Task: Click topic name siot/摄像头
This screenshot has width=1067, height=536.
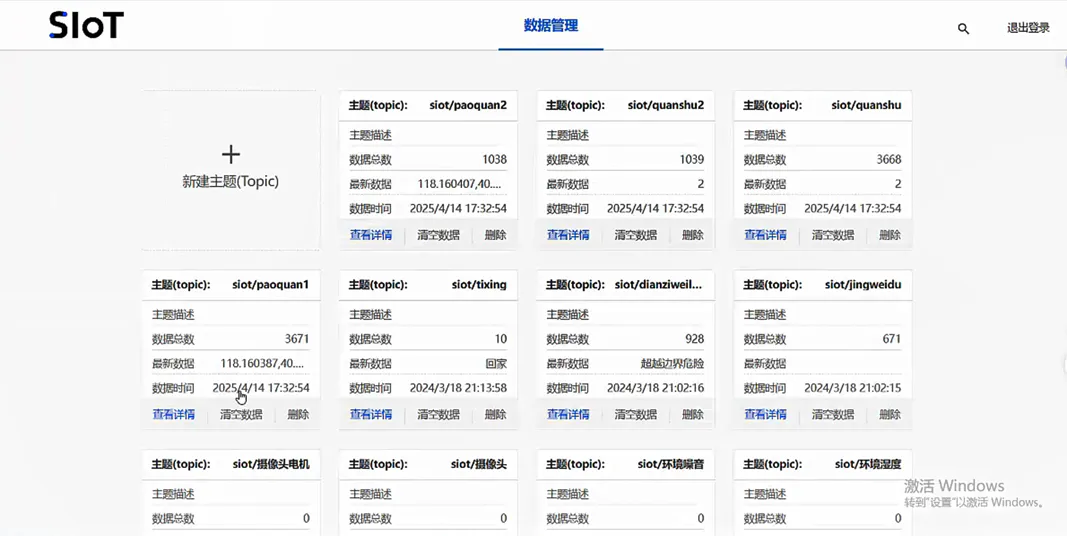Action: click(x=479, y=465)
